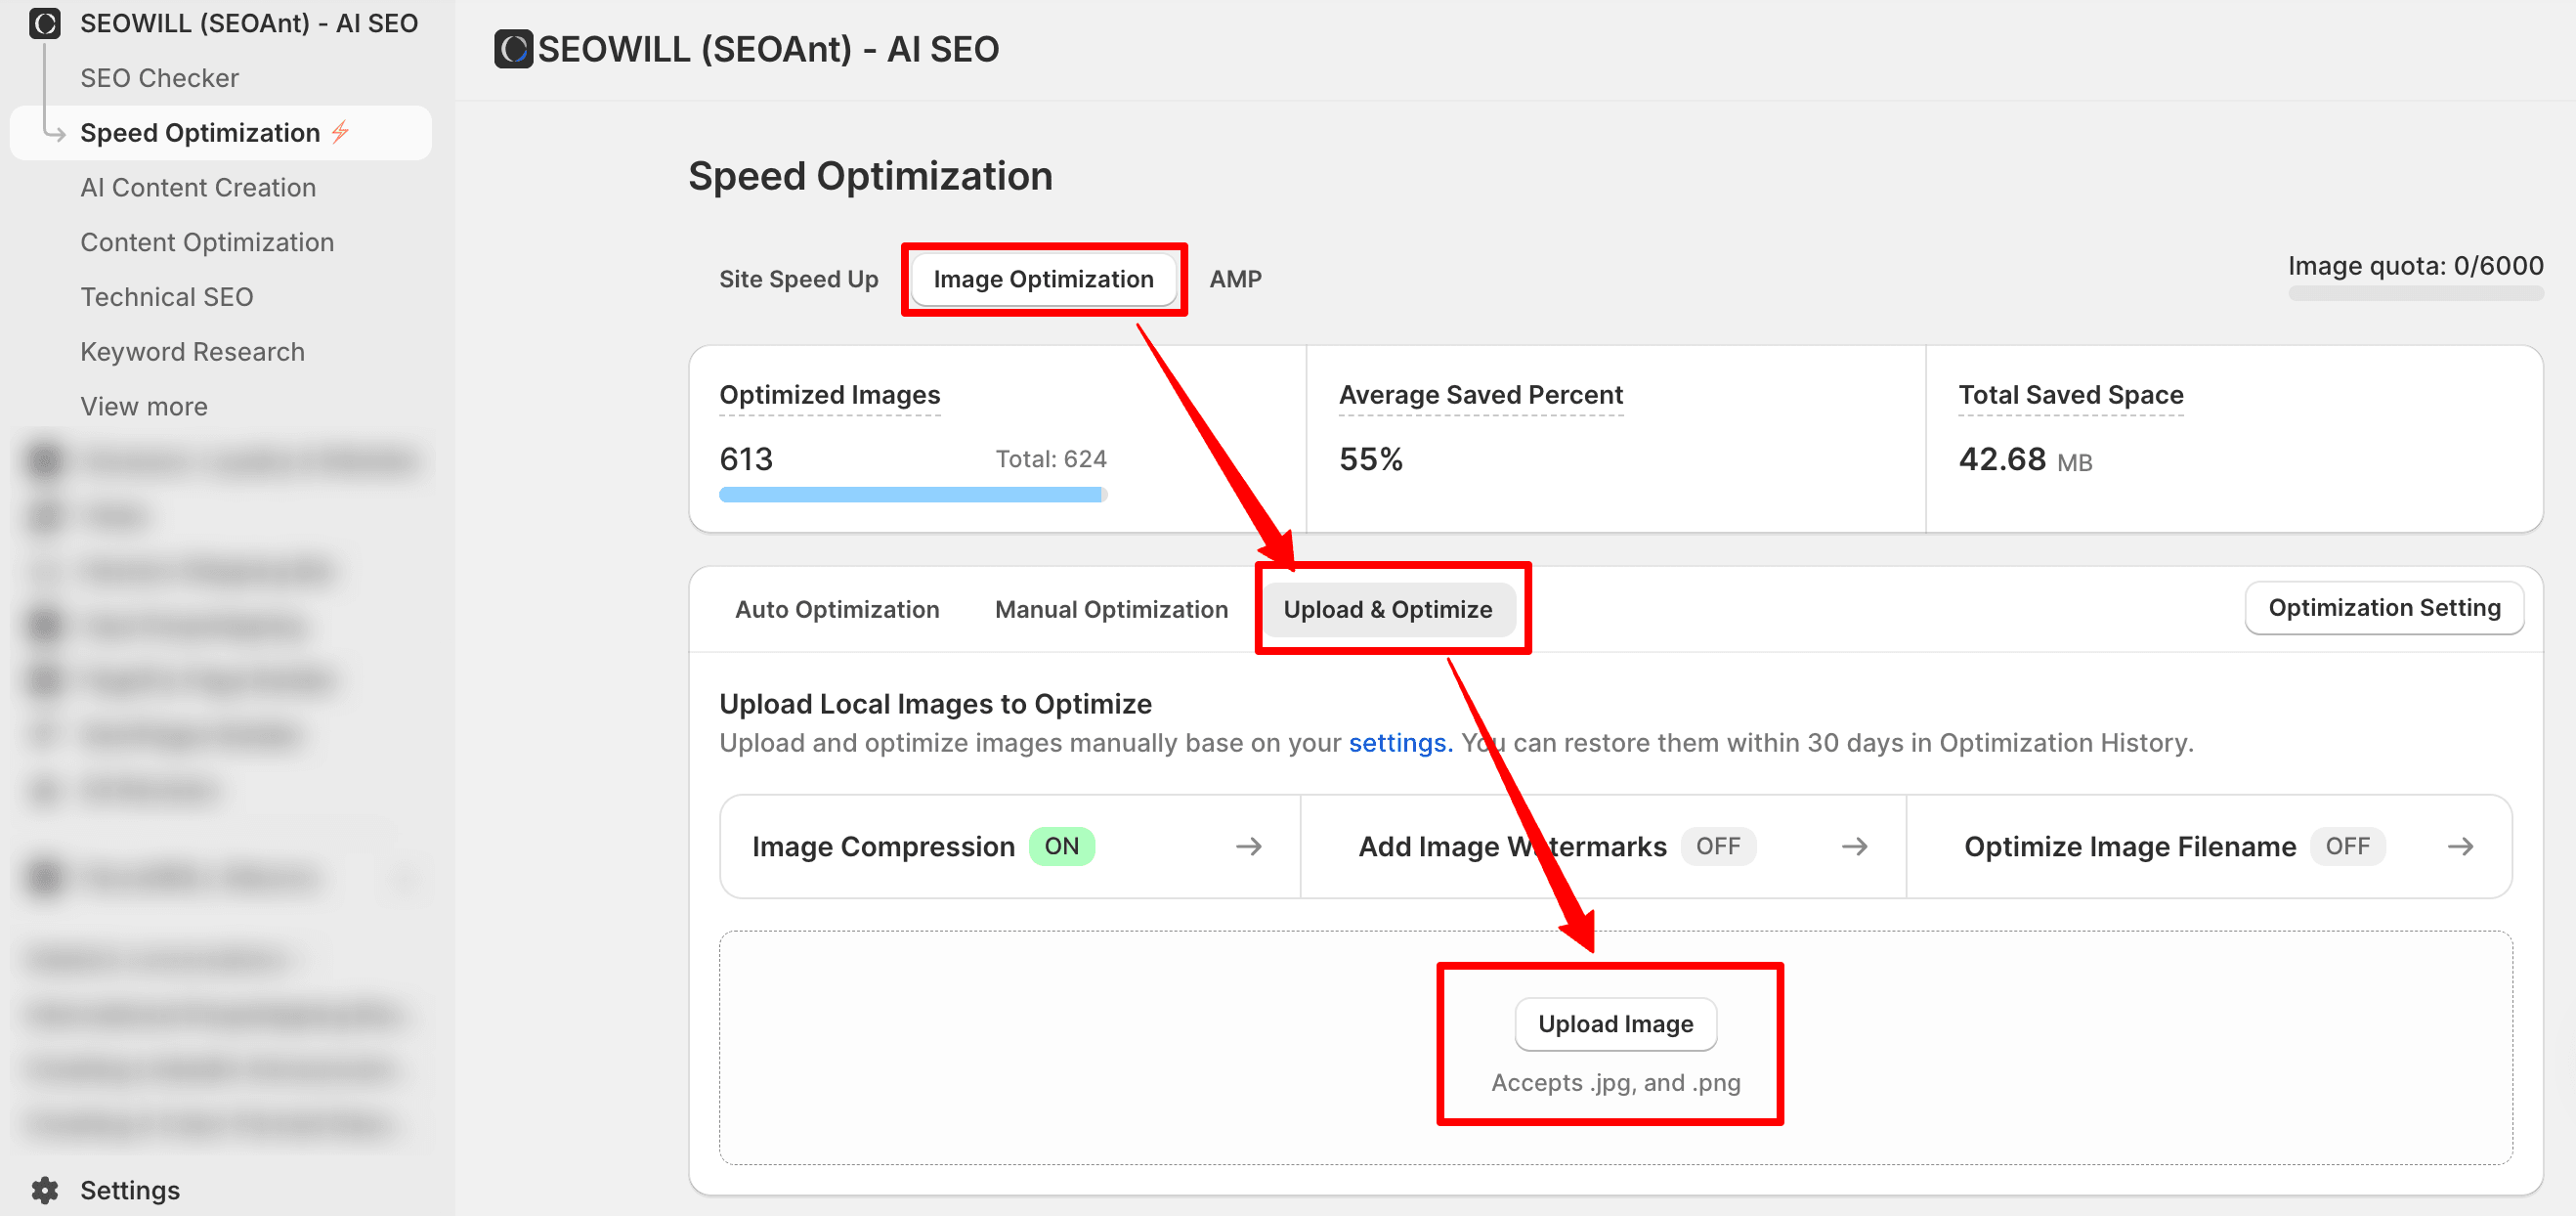Open the Optimization Setting button
Screen dimensions: 2576x1216
2383,608
